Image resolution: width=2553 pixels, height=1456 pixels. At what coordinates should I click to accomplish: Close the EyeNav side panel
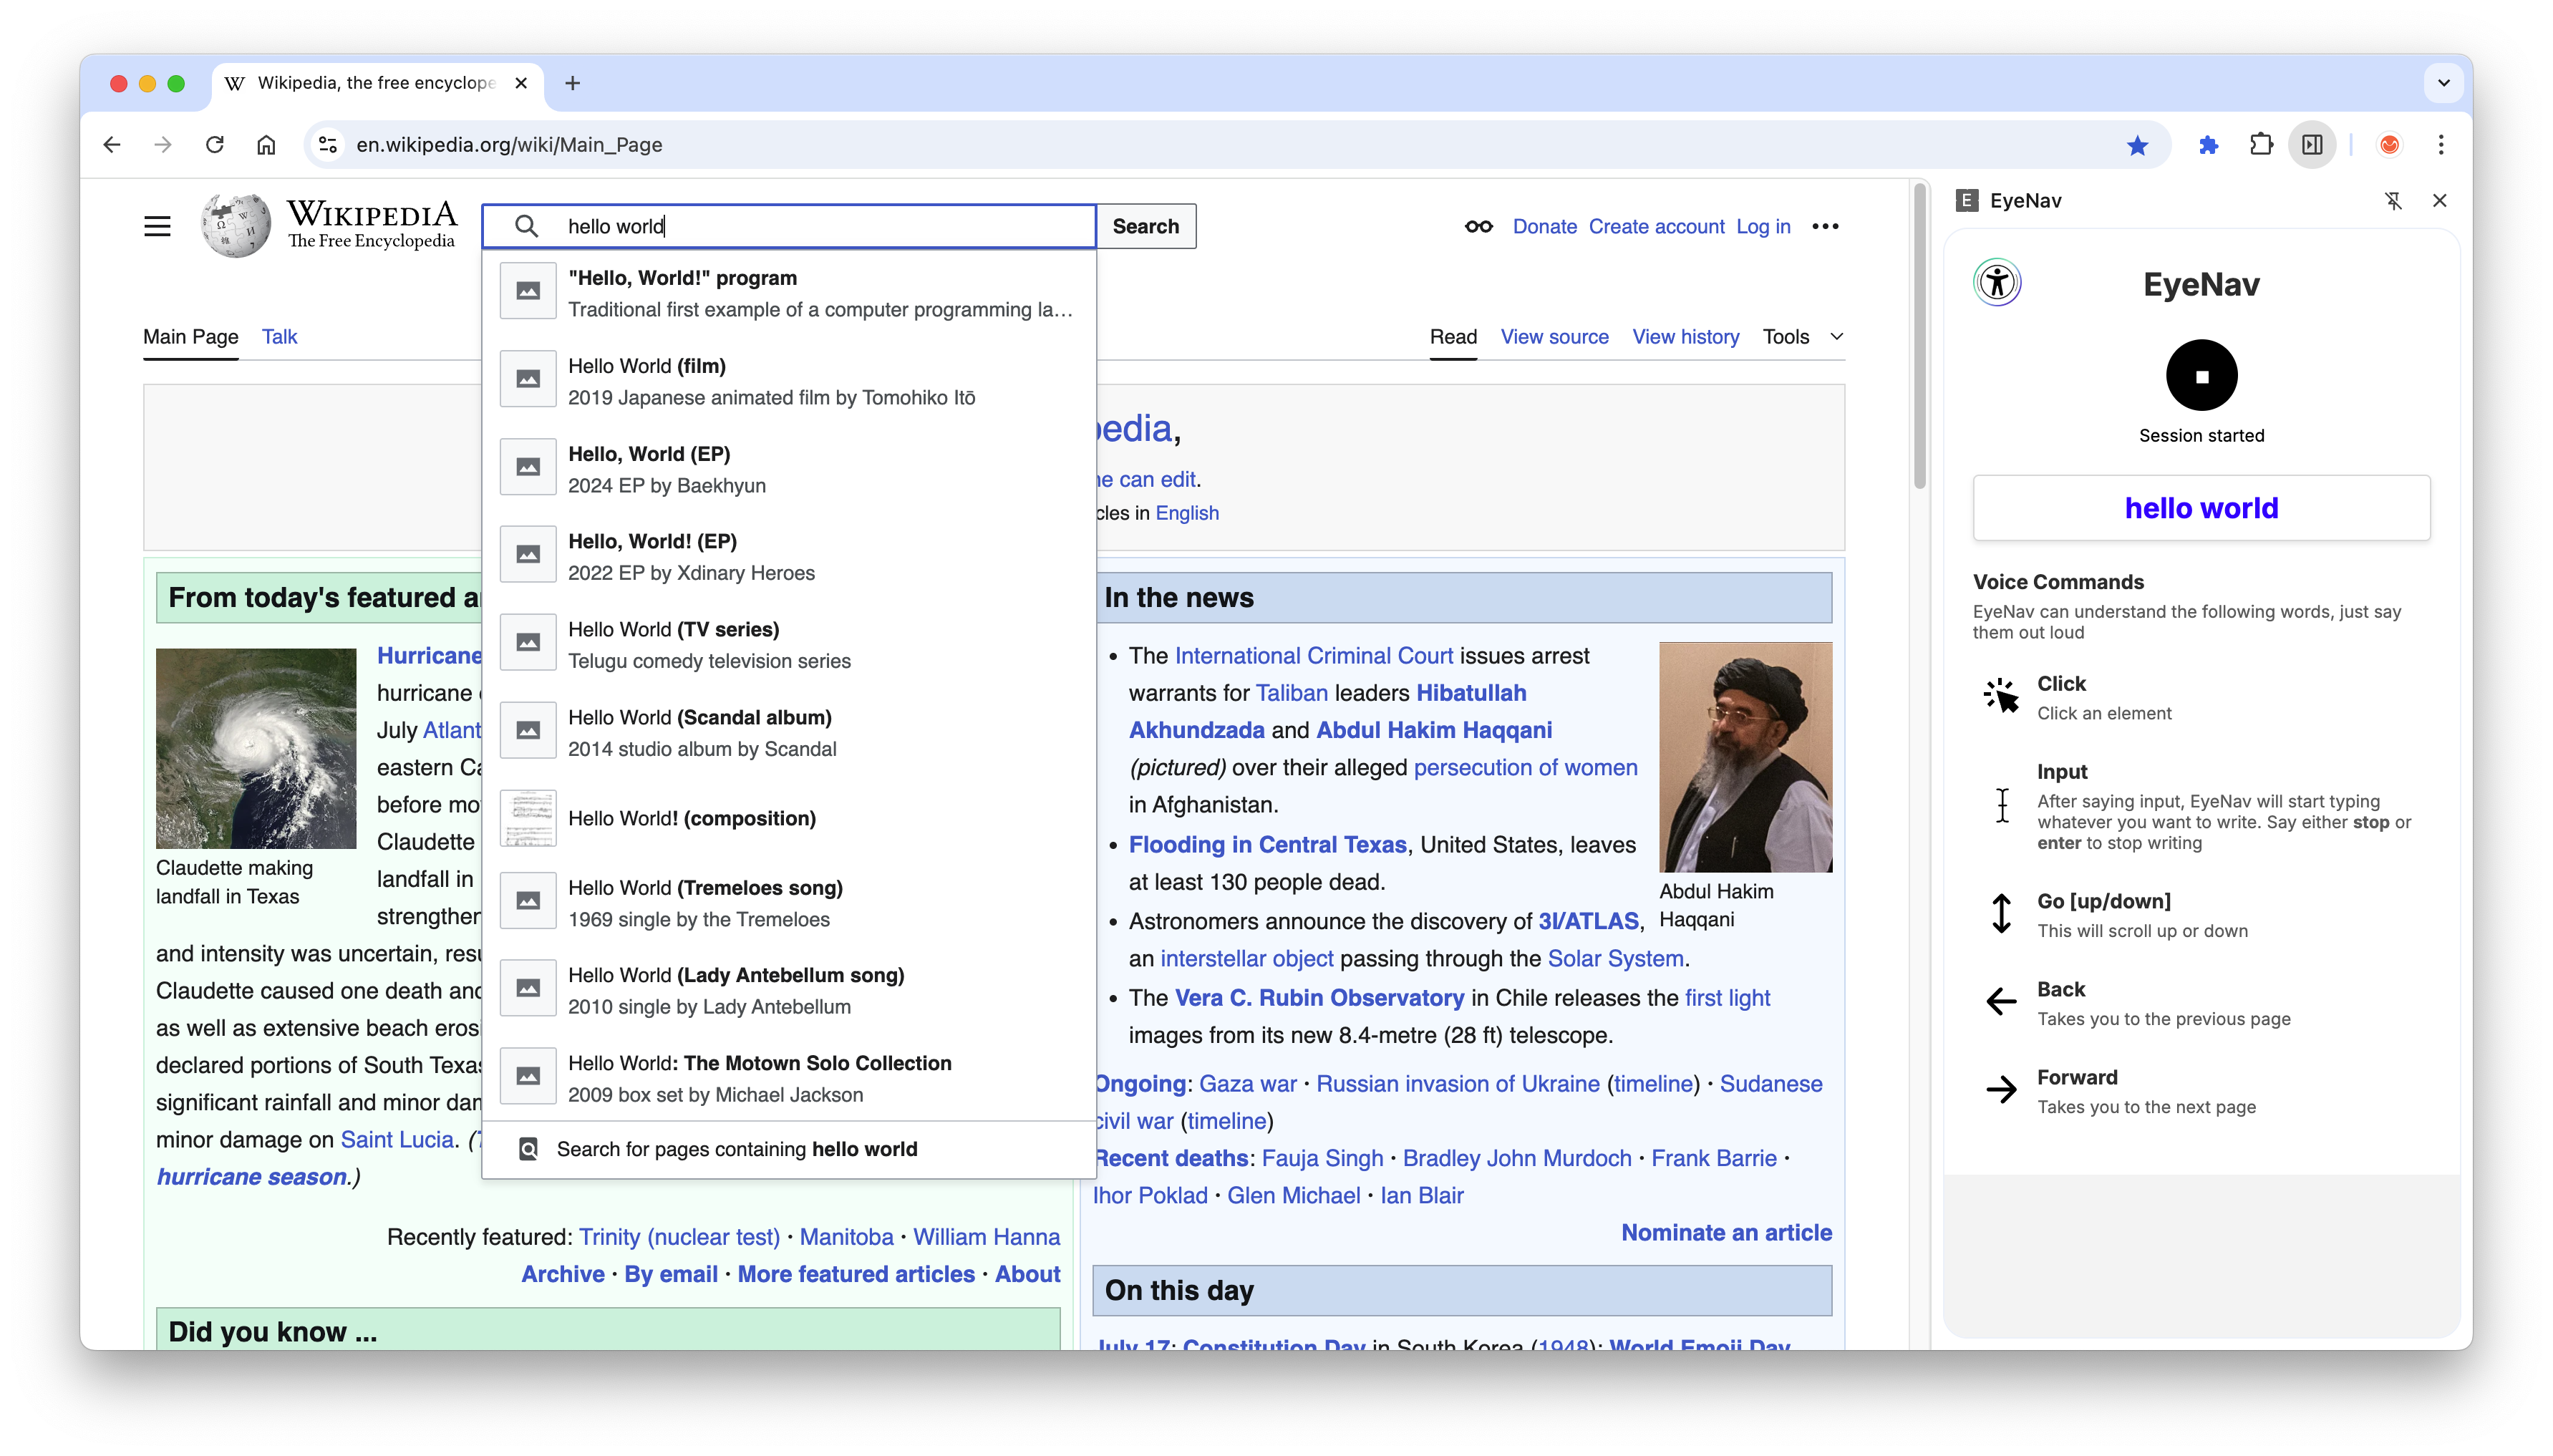pos(2439,201)
